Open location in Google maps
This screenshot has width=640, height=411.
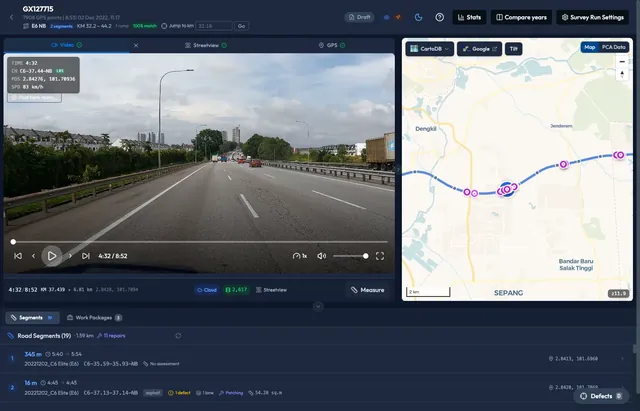click(480, 49)
